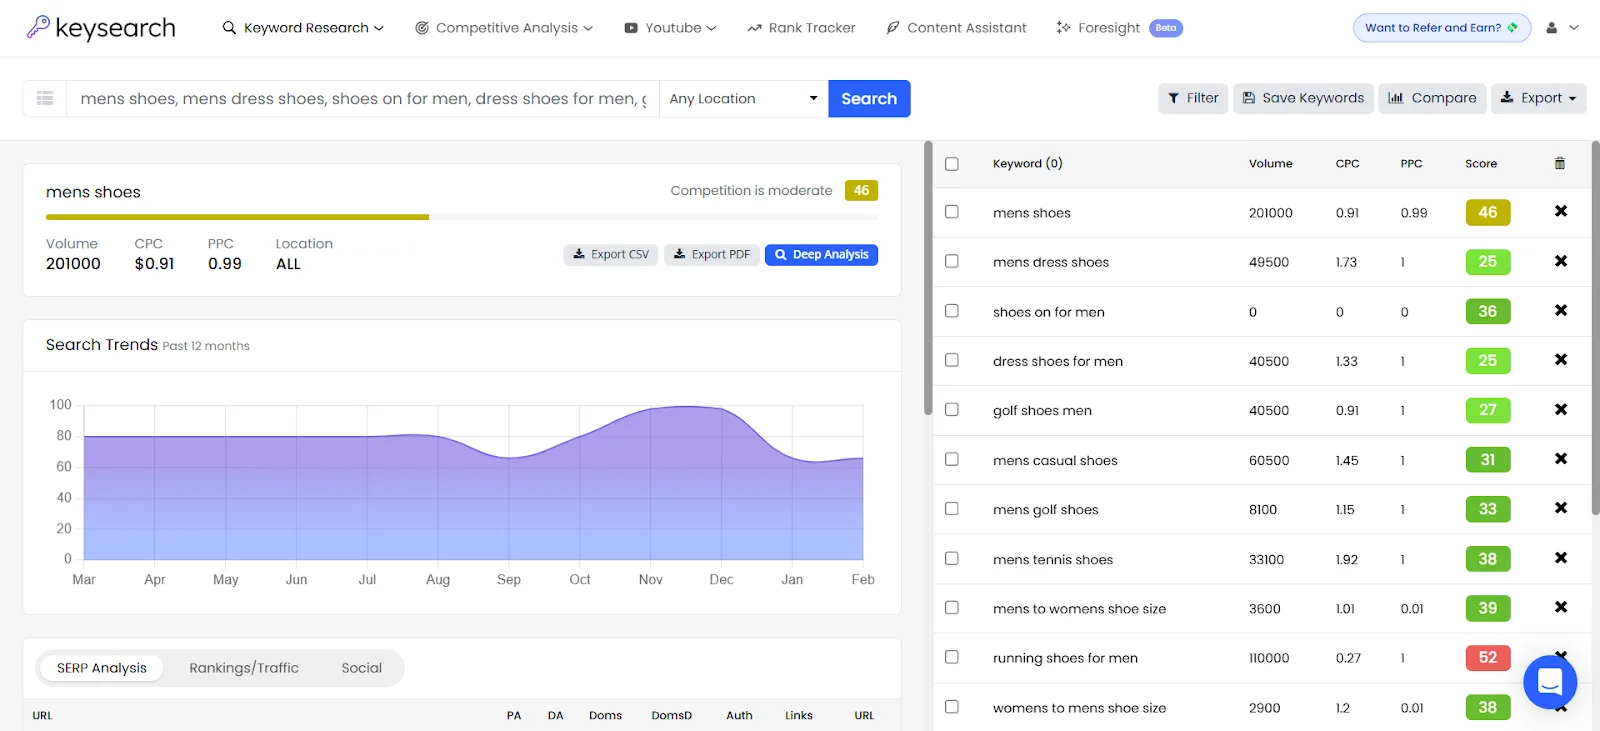Click green score 25 for mens dress shoes
The width and height of the screenshot is (1600, 731).
[x=1488, y=261]
